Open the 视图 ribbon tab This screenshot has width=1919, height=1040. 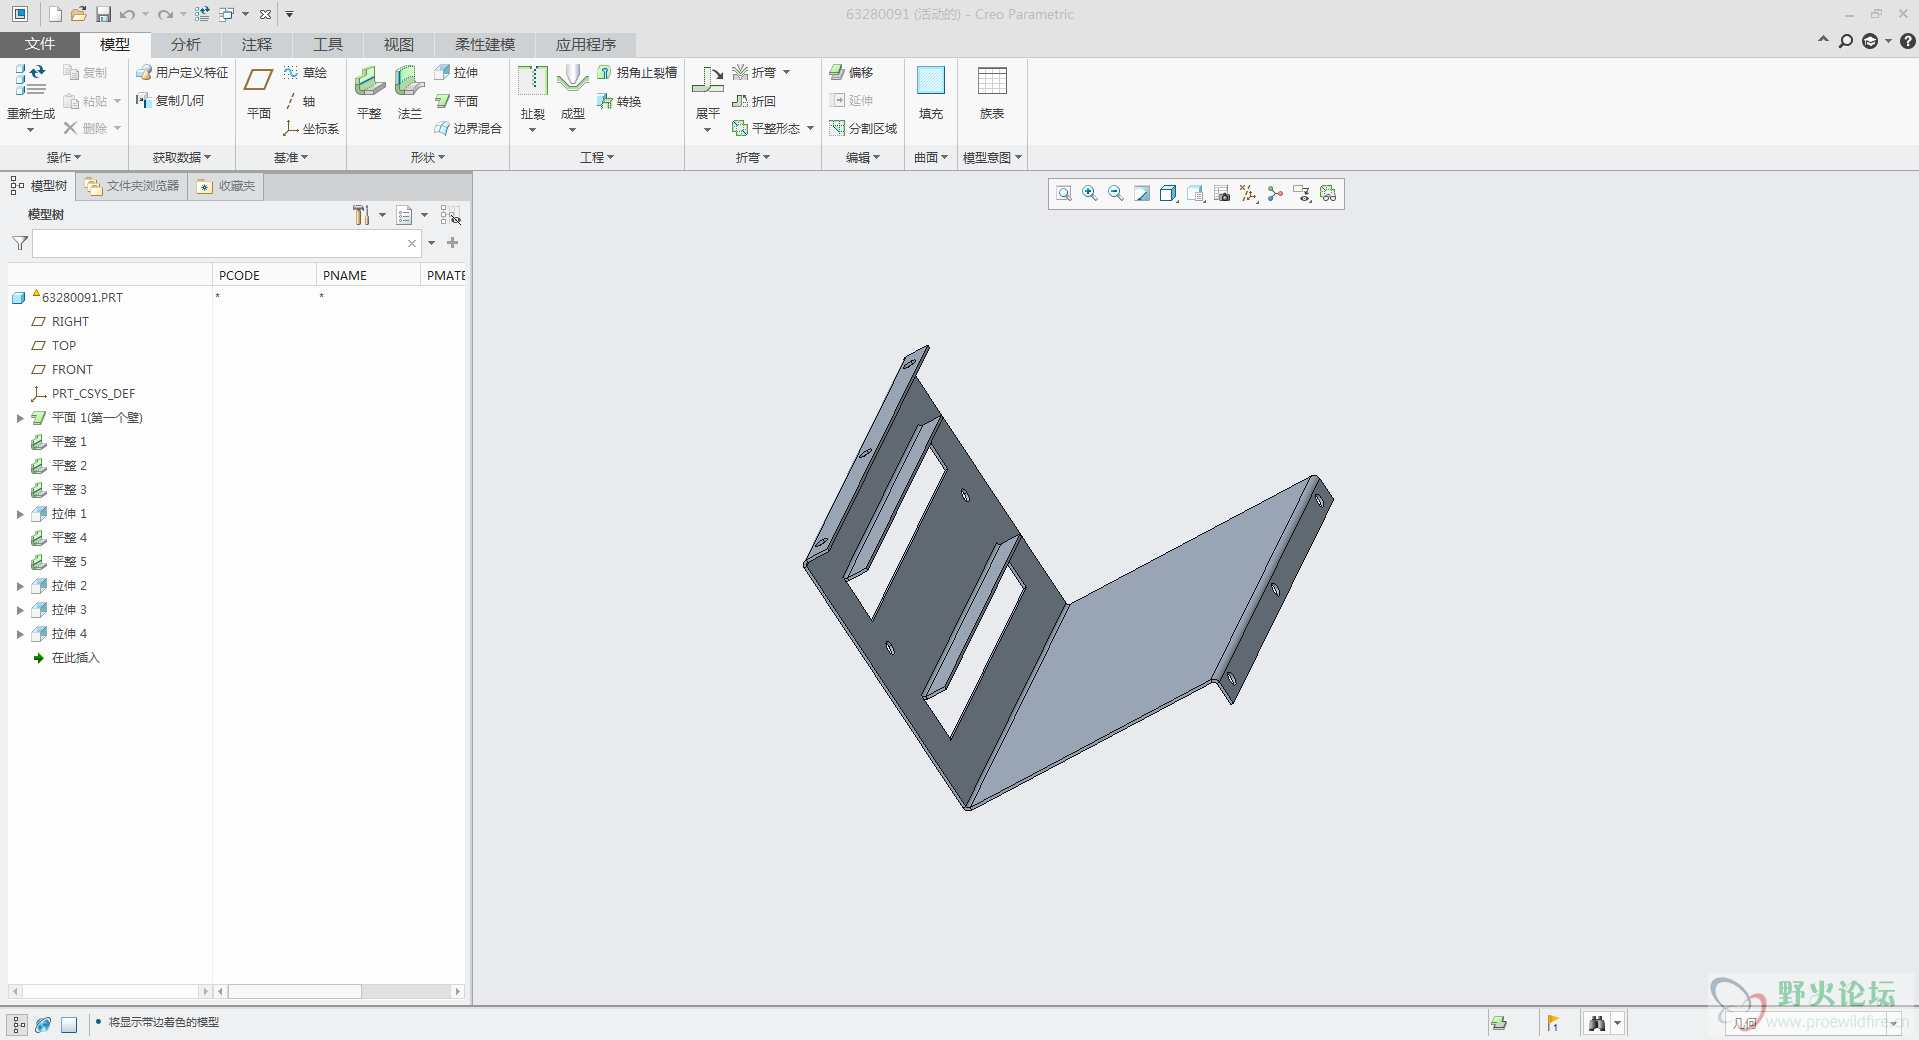tap(399, 44)
